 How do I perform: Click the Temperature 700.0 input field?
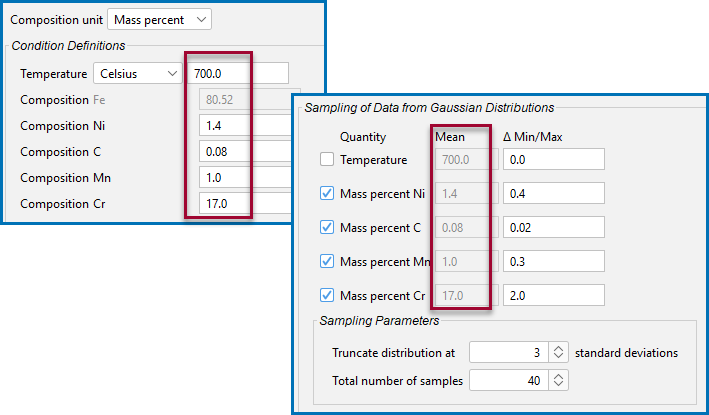238,74
